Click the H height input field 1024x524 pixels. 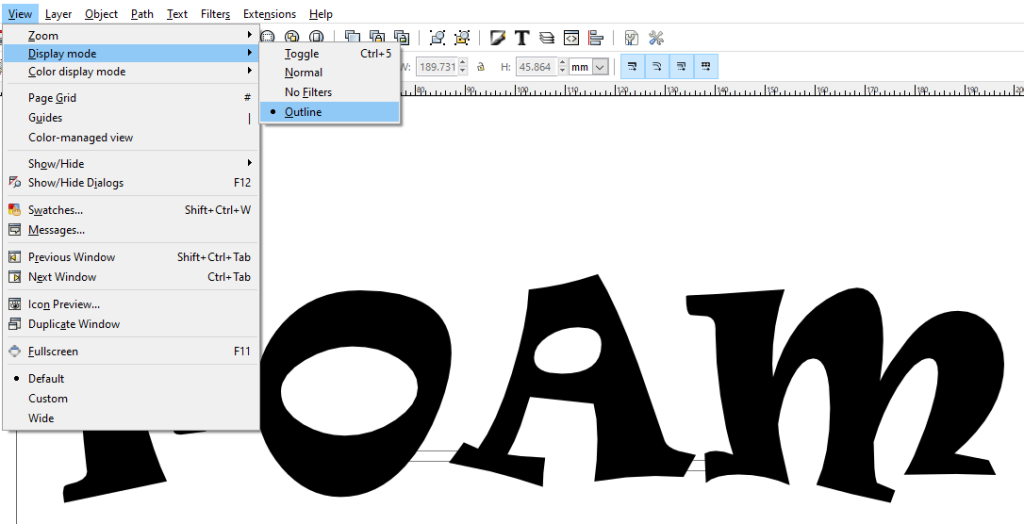pyautogui.click(x=537, y=66)
